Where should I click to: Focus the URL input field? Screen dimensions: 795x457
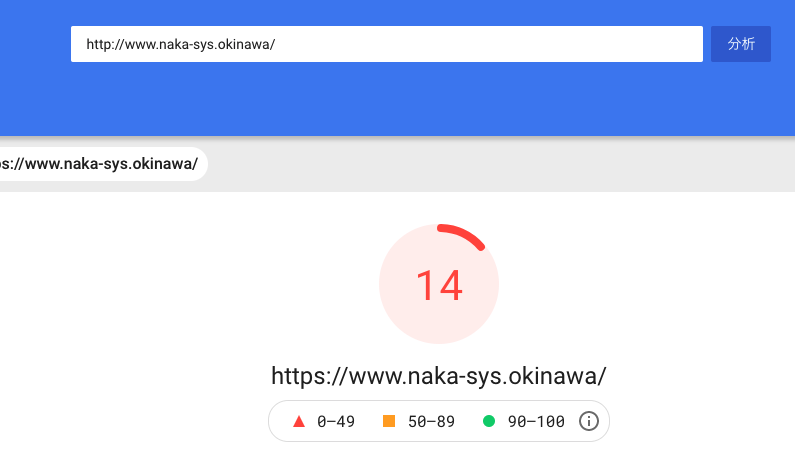click(386, 44)
